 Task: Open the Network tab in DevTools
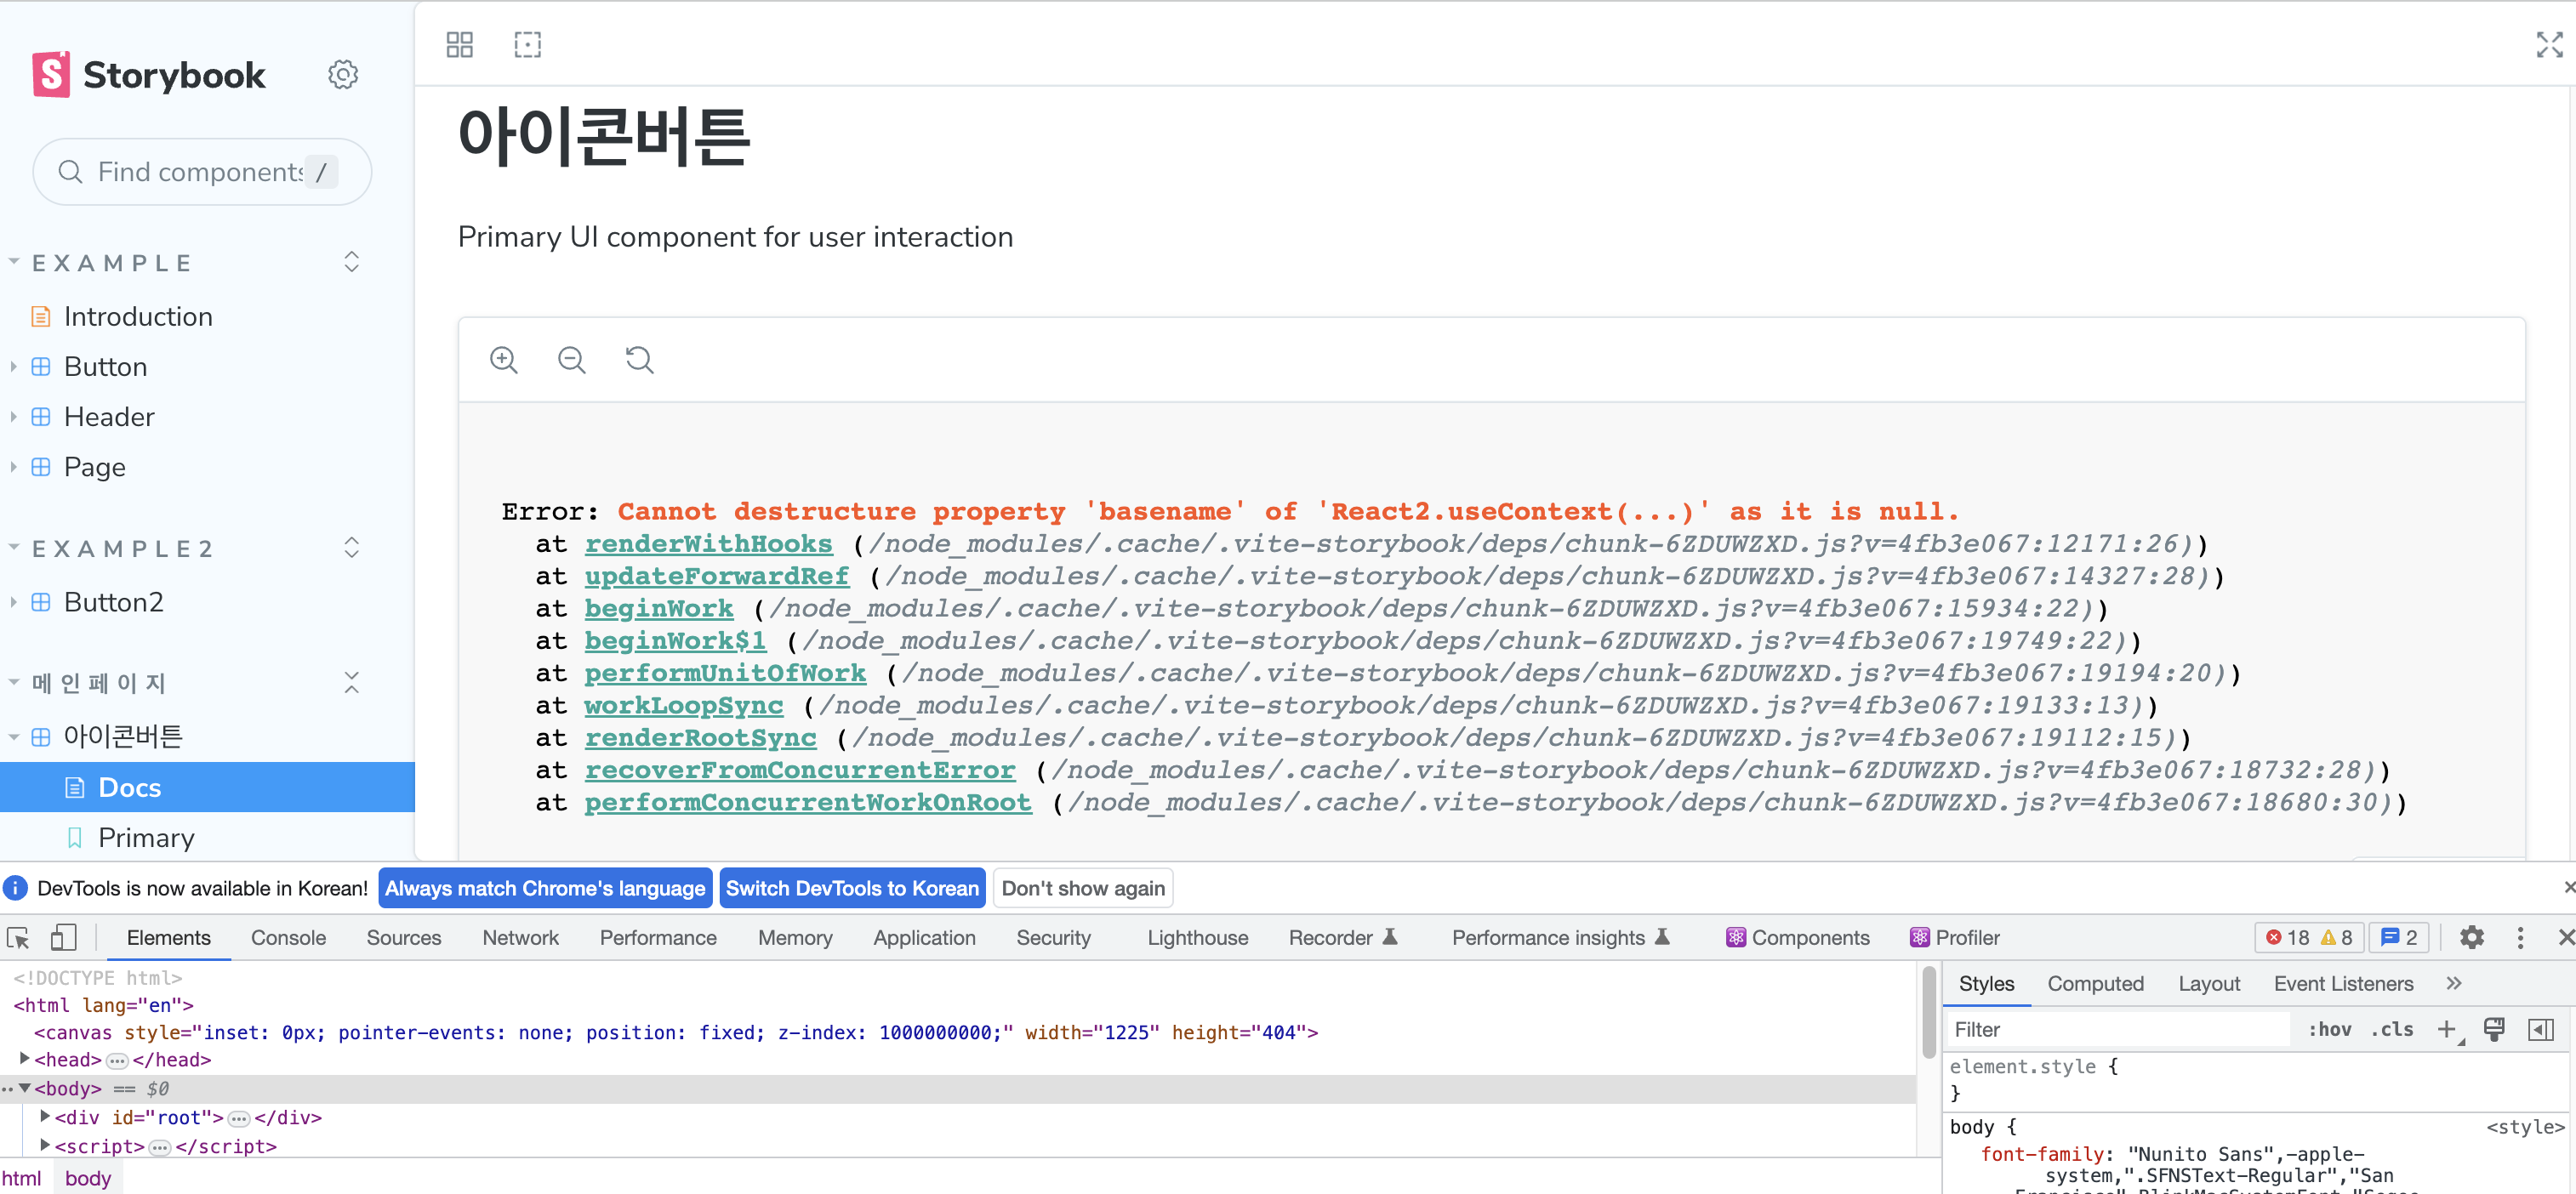coord(520,938)
